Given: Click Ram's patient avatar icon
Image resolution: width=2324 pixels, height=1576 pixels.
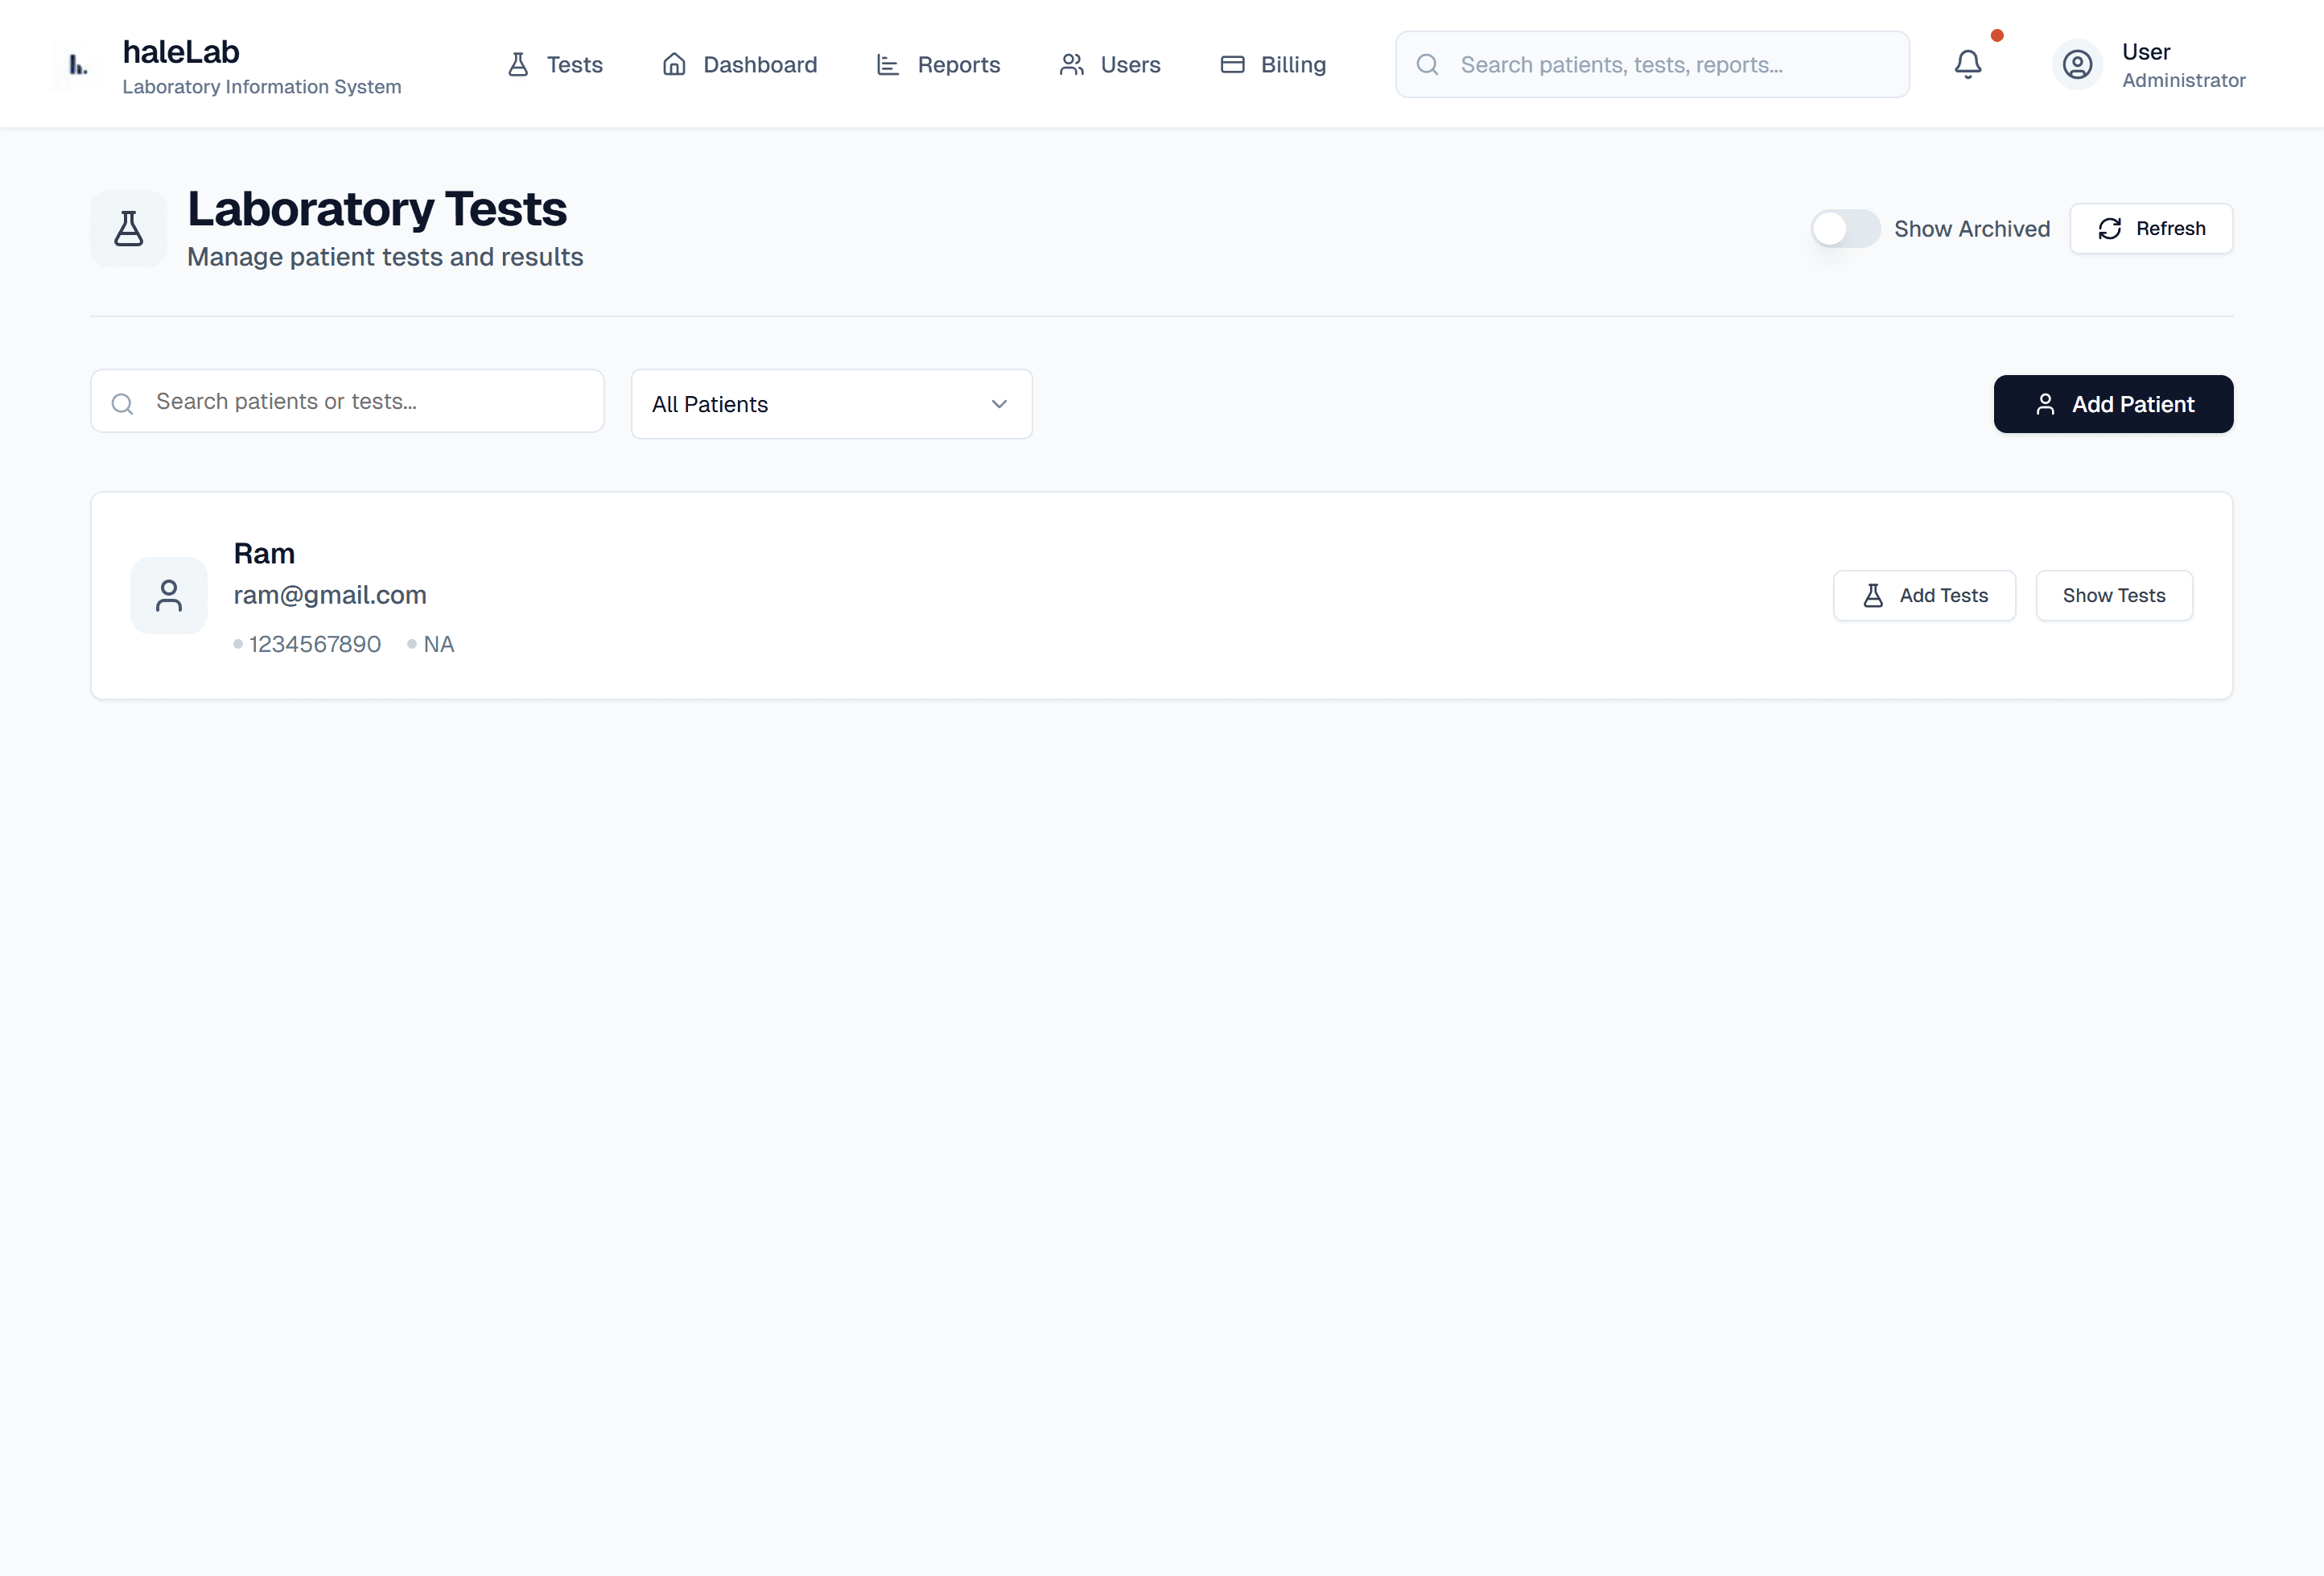Looking at the screenshot, I should click(x=169, y=595).
